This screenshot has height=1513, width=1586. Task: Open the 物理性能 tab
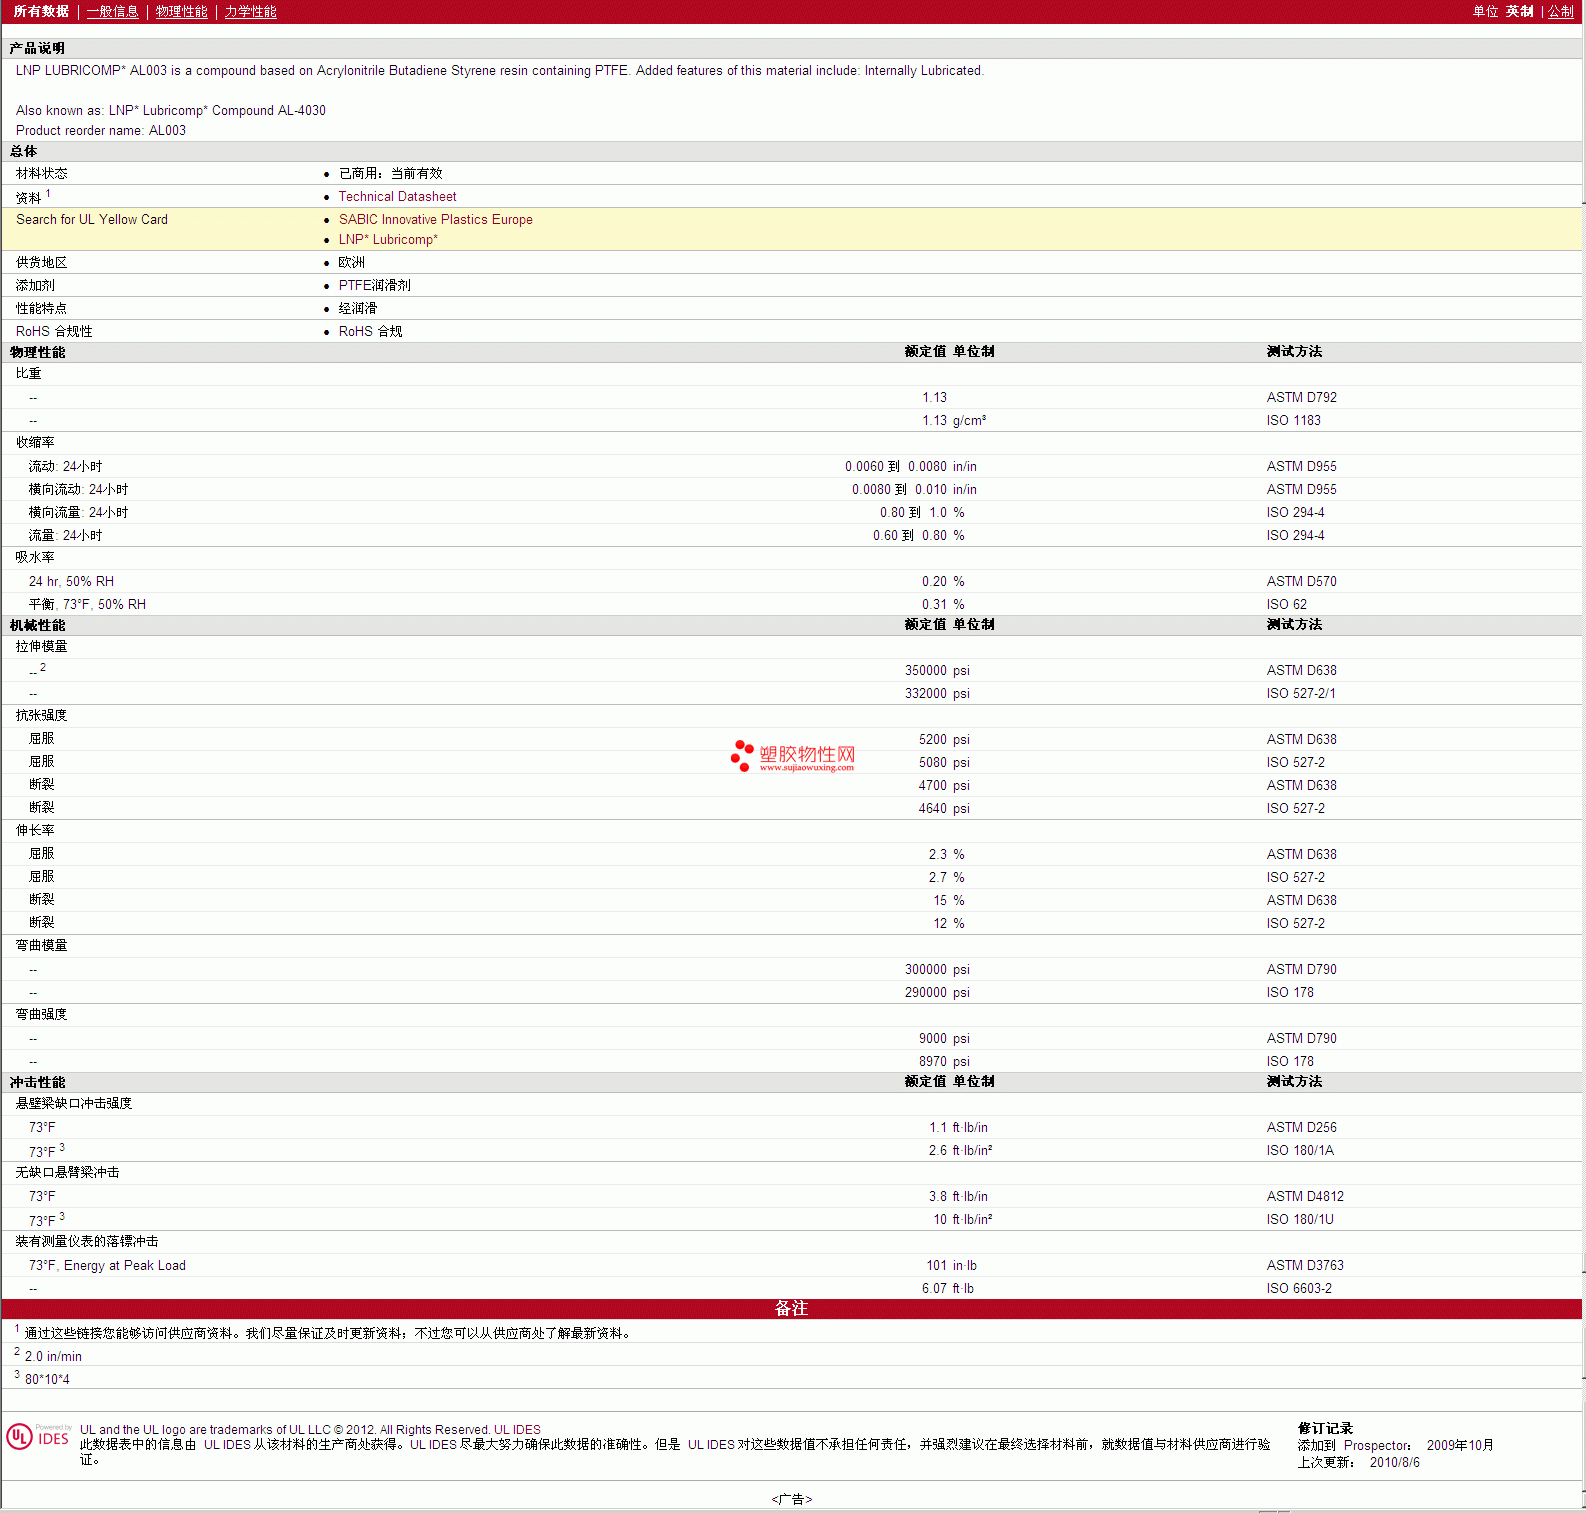coord(181,12)
